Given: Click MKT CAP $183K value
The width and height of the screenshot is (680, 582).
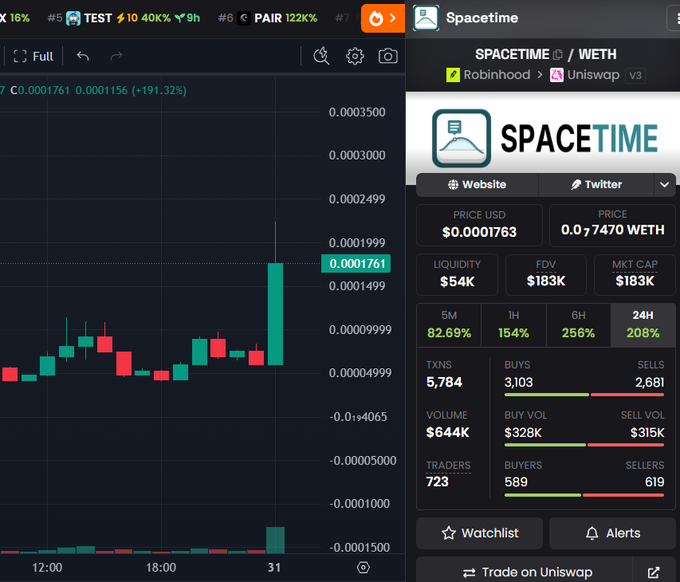Looking at the screenshot, I should (x=635, y=281).
